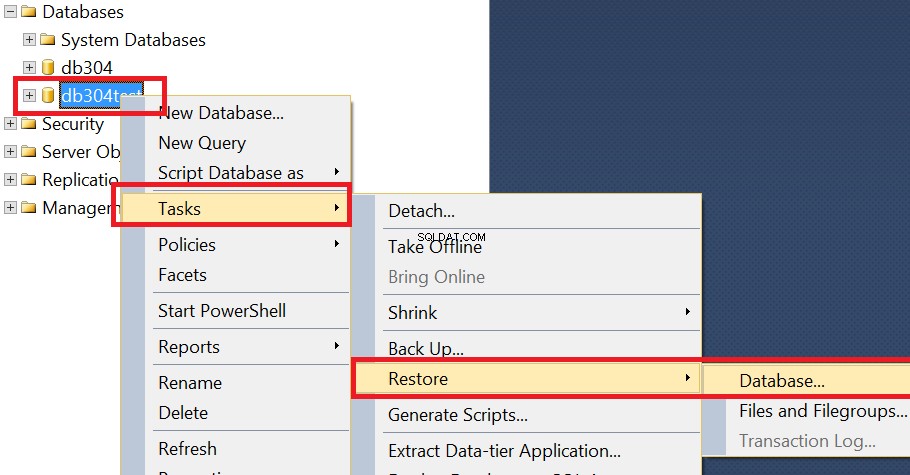
Task: Collapse the Databases folder node
Action: click(x=10, y=12)
